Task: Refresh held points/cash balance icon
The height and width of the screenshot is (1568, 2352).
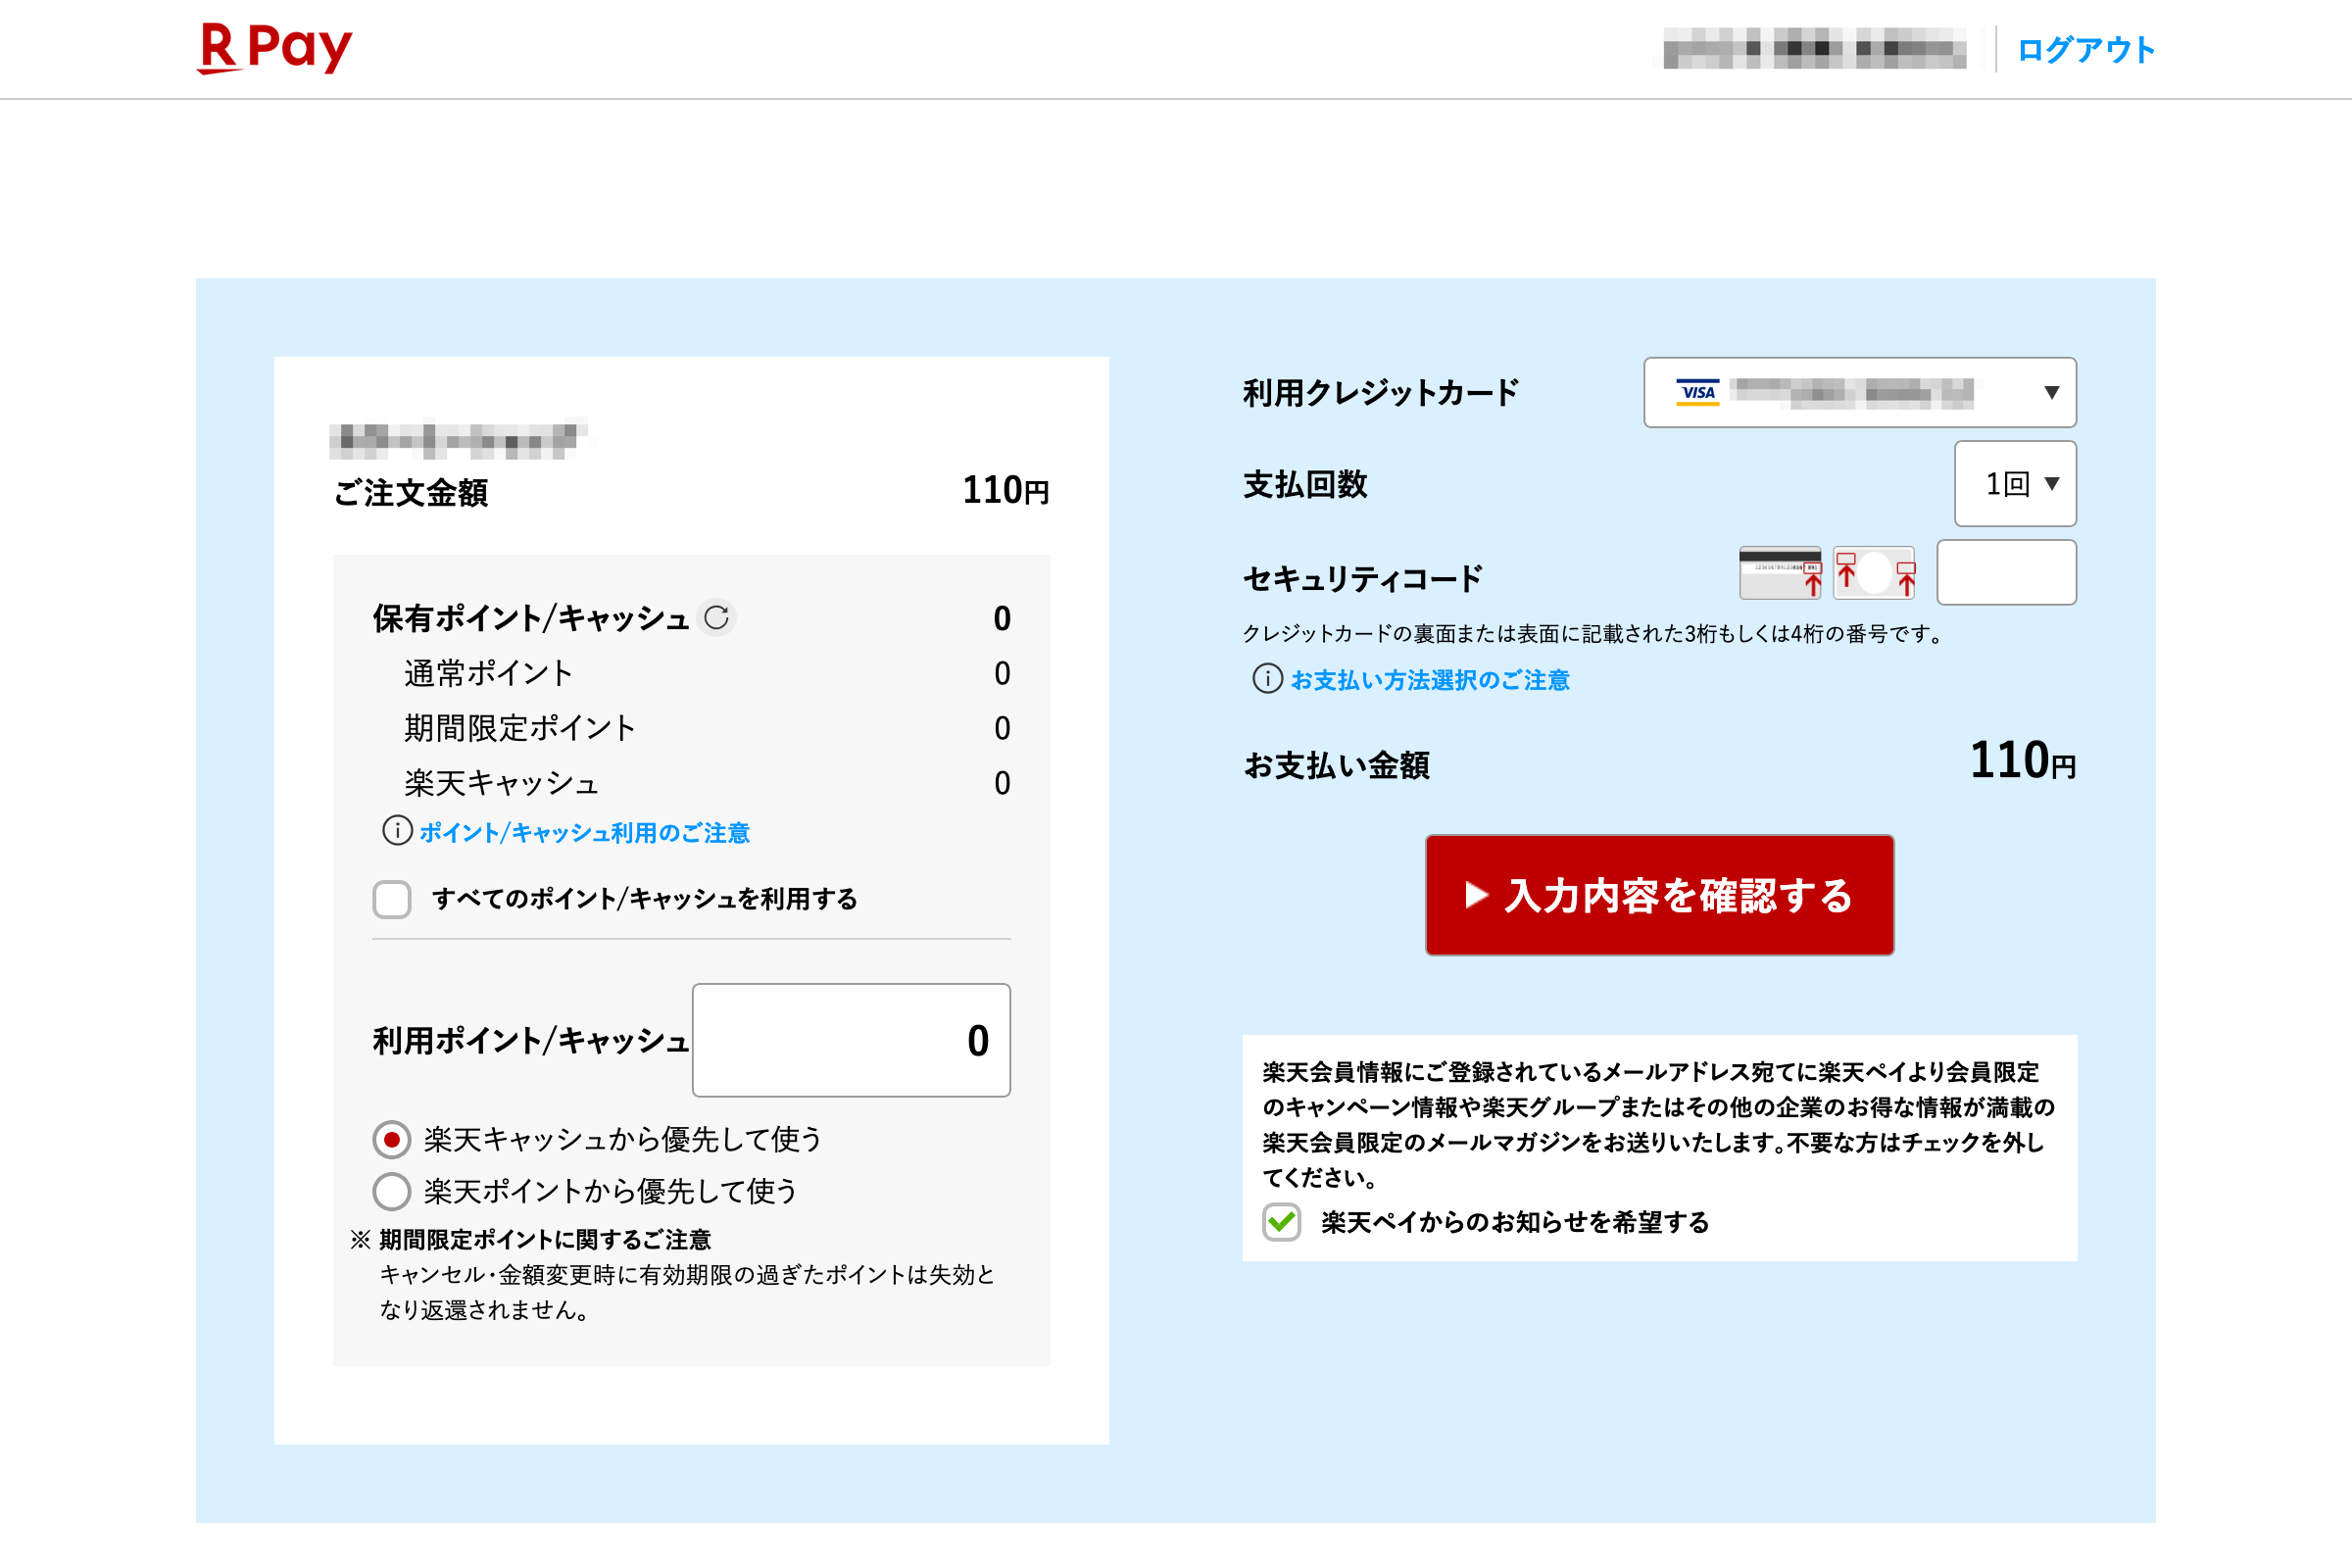Action: coord(716,617)
